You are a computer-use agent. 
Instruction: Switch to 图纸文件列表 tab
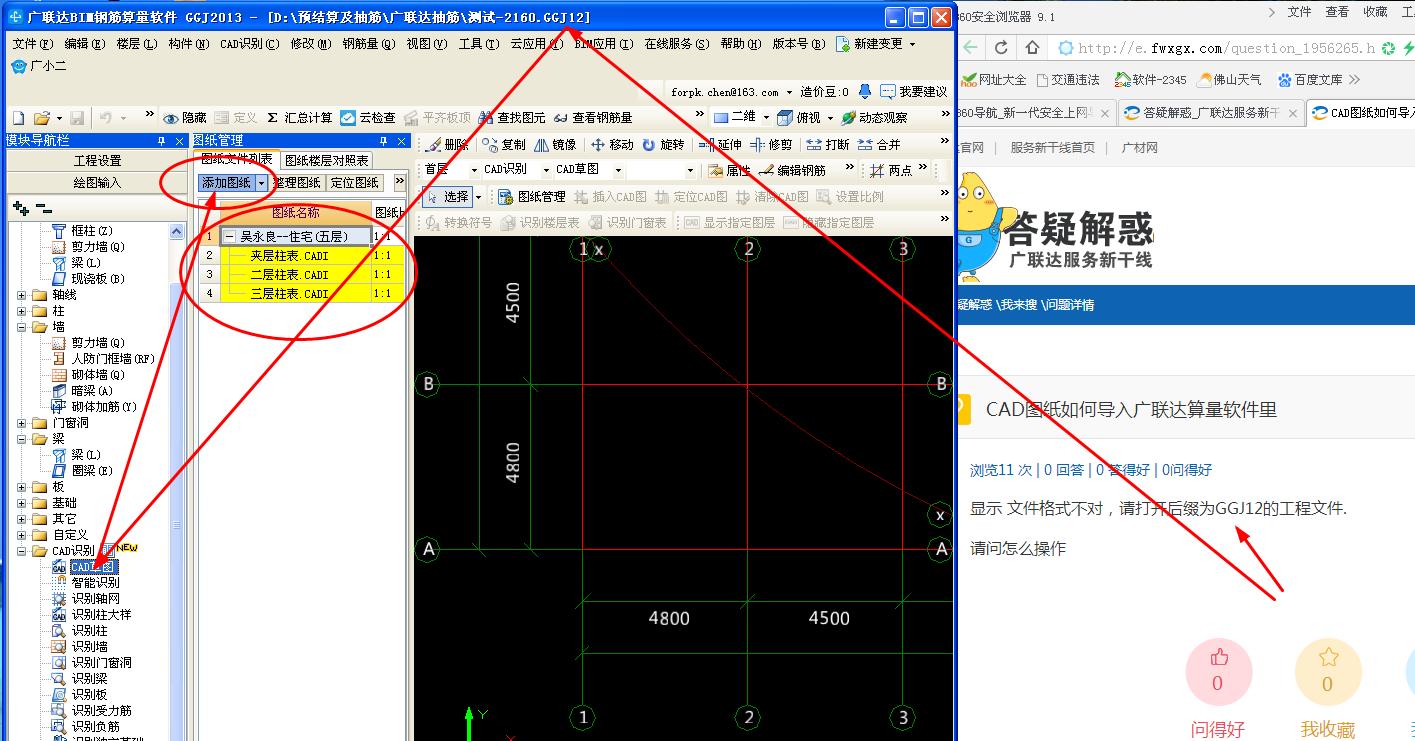[236, 159]
